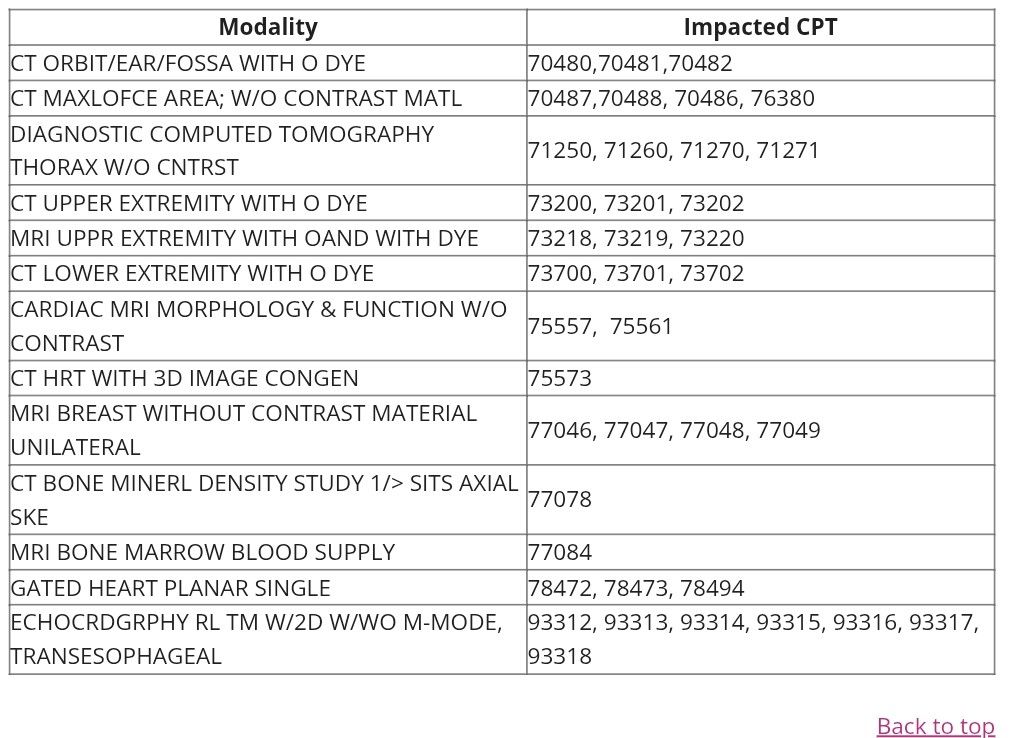The image size is (1009, 738).
Task: Select the 'MRI BONE MARROW BLOOD SUPPLY' cell
Action: coord(202,552)
